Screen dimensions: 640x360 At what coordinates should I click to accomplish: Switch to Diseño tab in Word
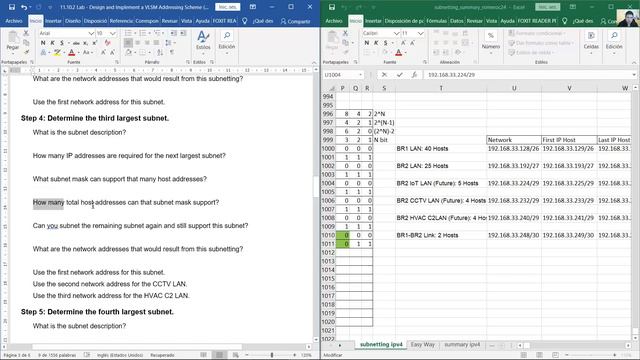73,21
